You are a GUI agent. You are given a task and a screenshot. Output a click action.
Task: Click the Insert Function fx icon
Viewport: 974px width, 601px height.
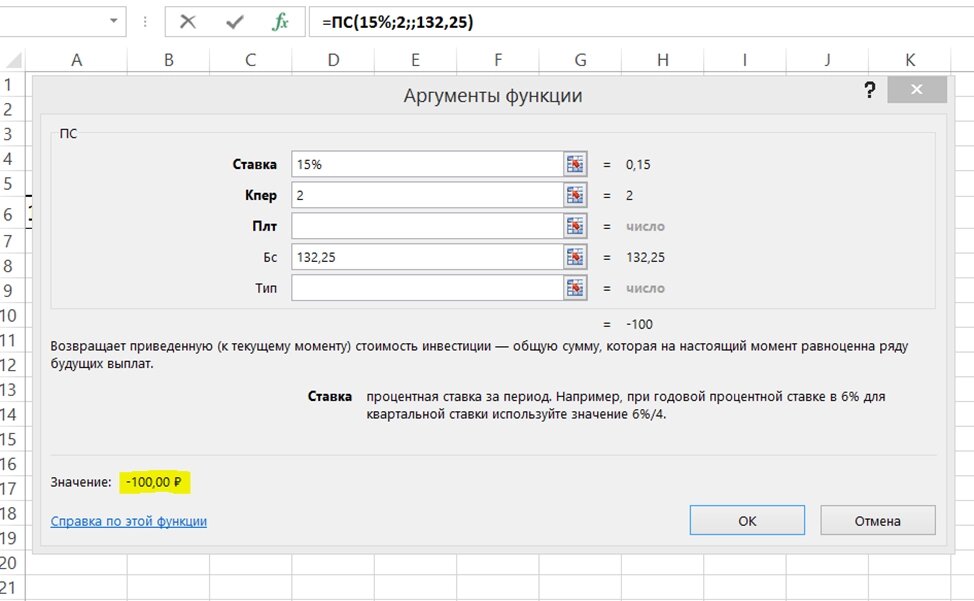coord(280,22)
